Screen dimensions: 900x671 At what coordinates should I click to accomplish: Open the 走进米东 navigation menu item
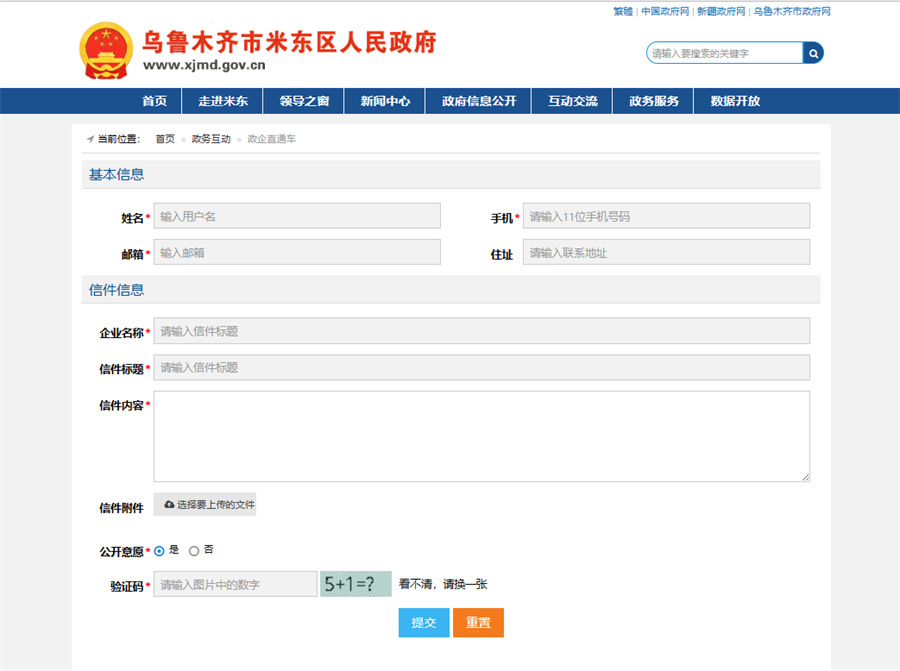[x=223, y=101]
